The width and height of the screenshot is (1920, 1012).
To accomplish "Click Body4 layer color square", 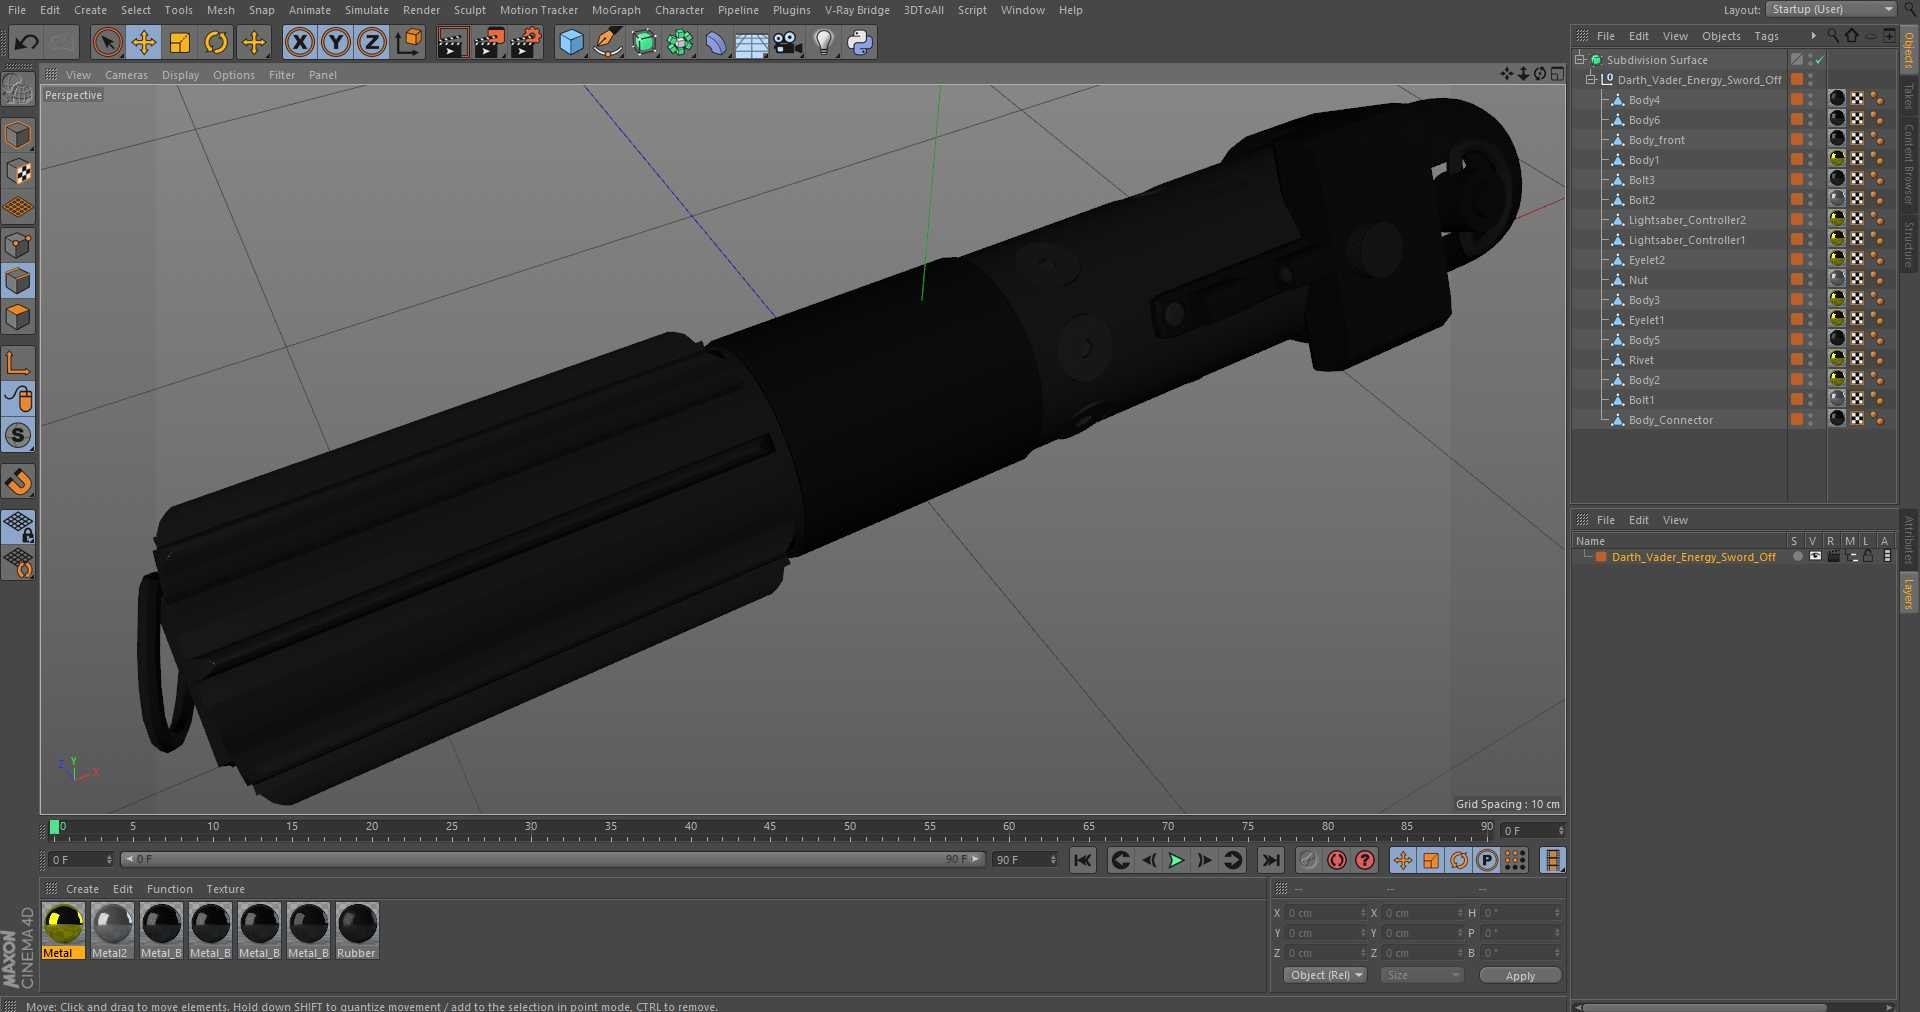I will 1796,100.
